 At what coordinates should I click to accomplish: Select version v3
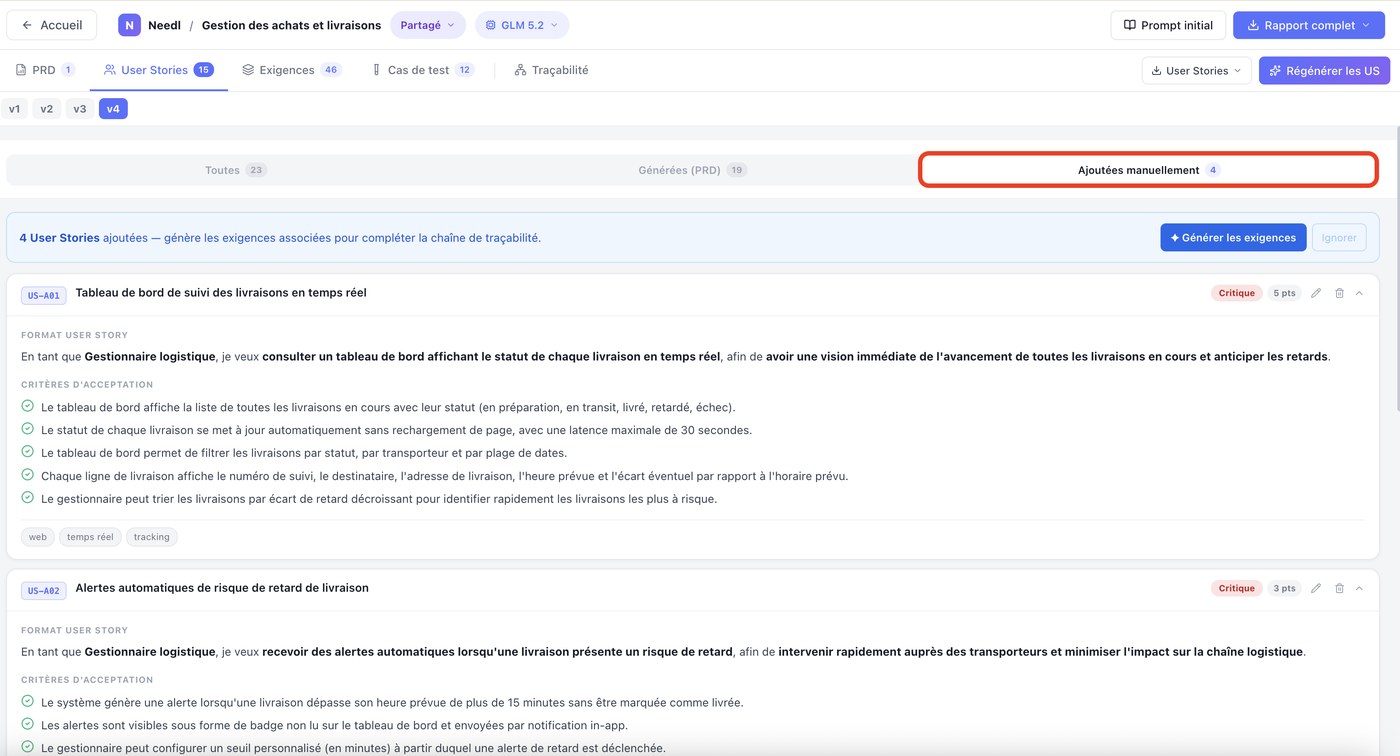[x=80, y=109]
